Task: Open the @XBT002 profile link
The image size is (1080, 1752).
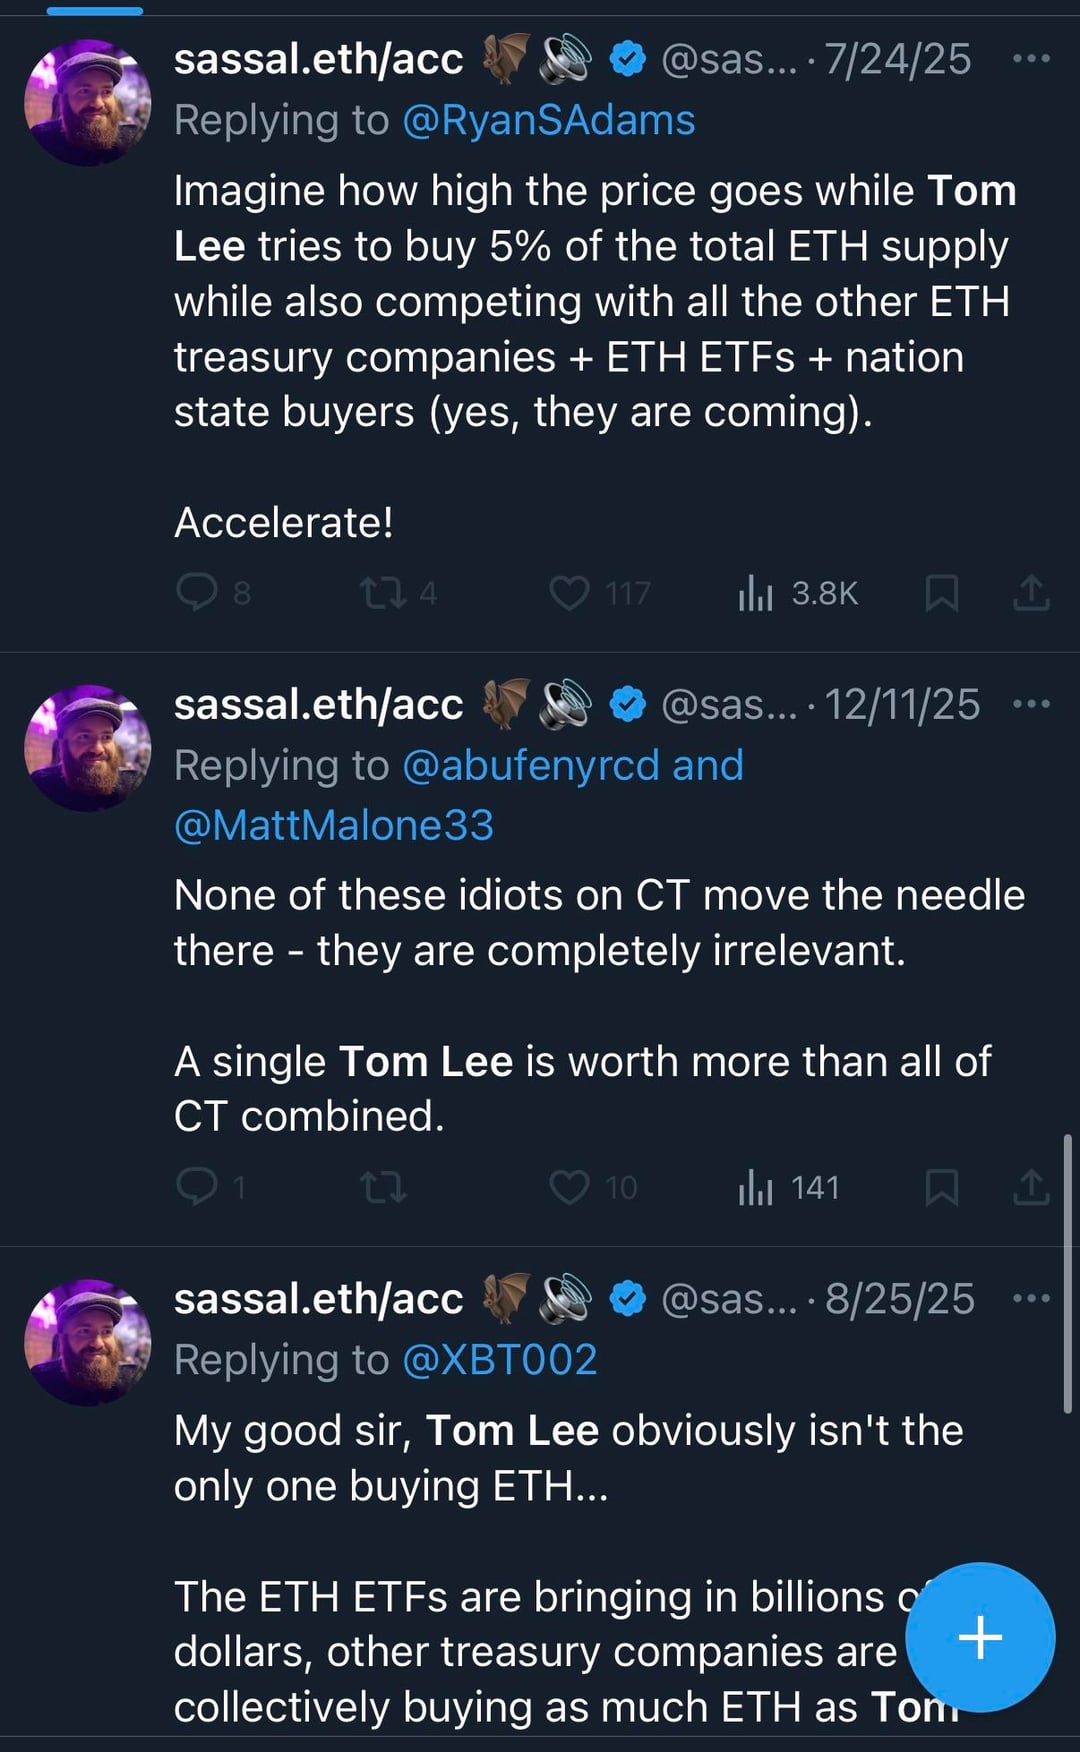Action: point(499,1360)
